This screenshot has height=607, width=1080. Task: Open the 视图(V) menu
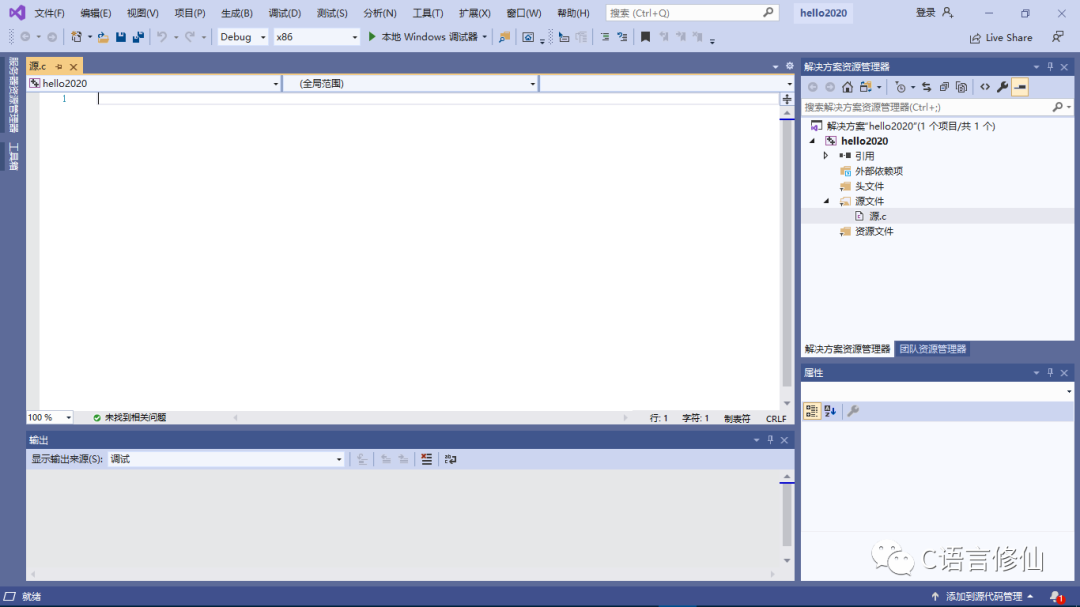pyautogui.click(x=143, y=13)
